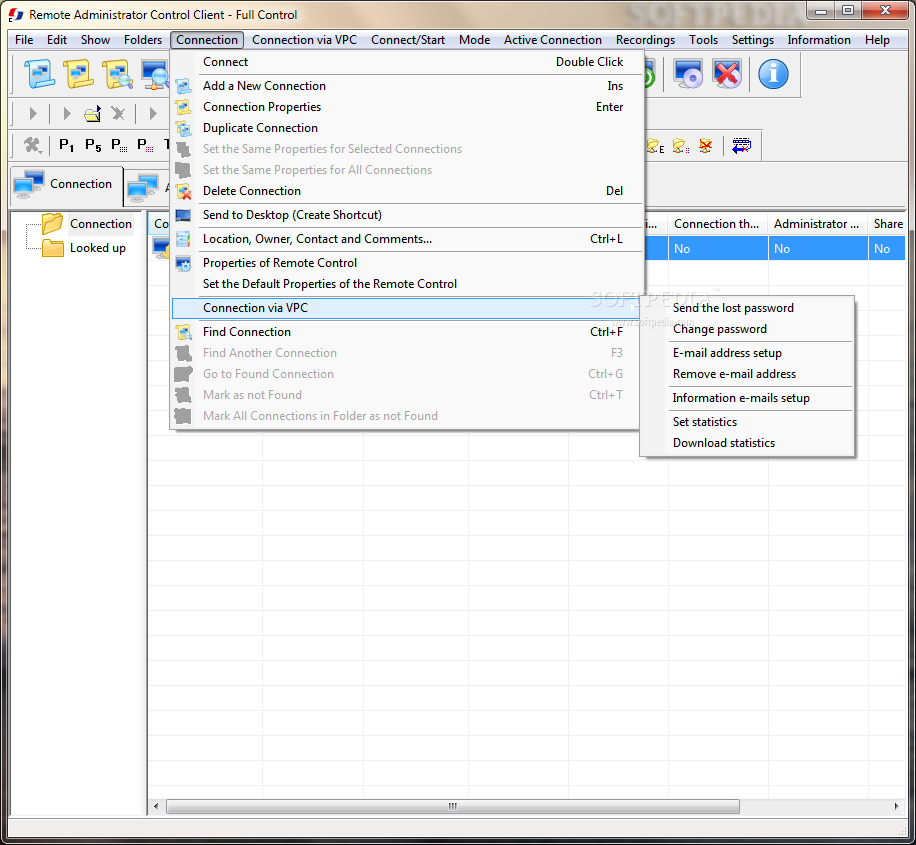Click the 'No' cell under Connection th... column
This screenshot has height=845, width=916.
click(x=718, y=249)
